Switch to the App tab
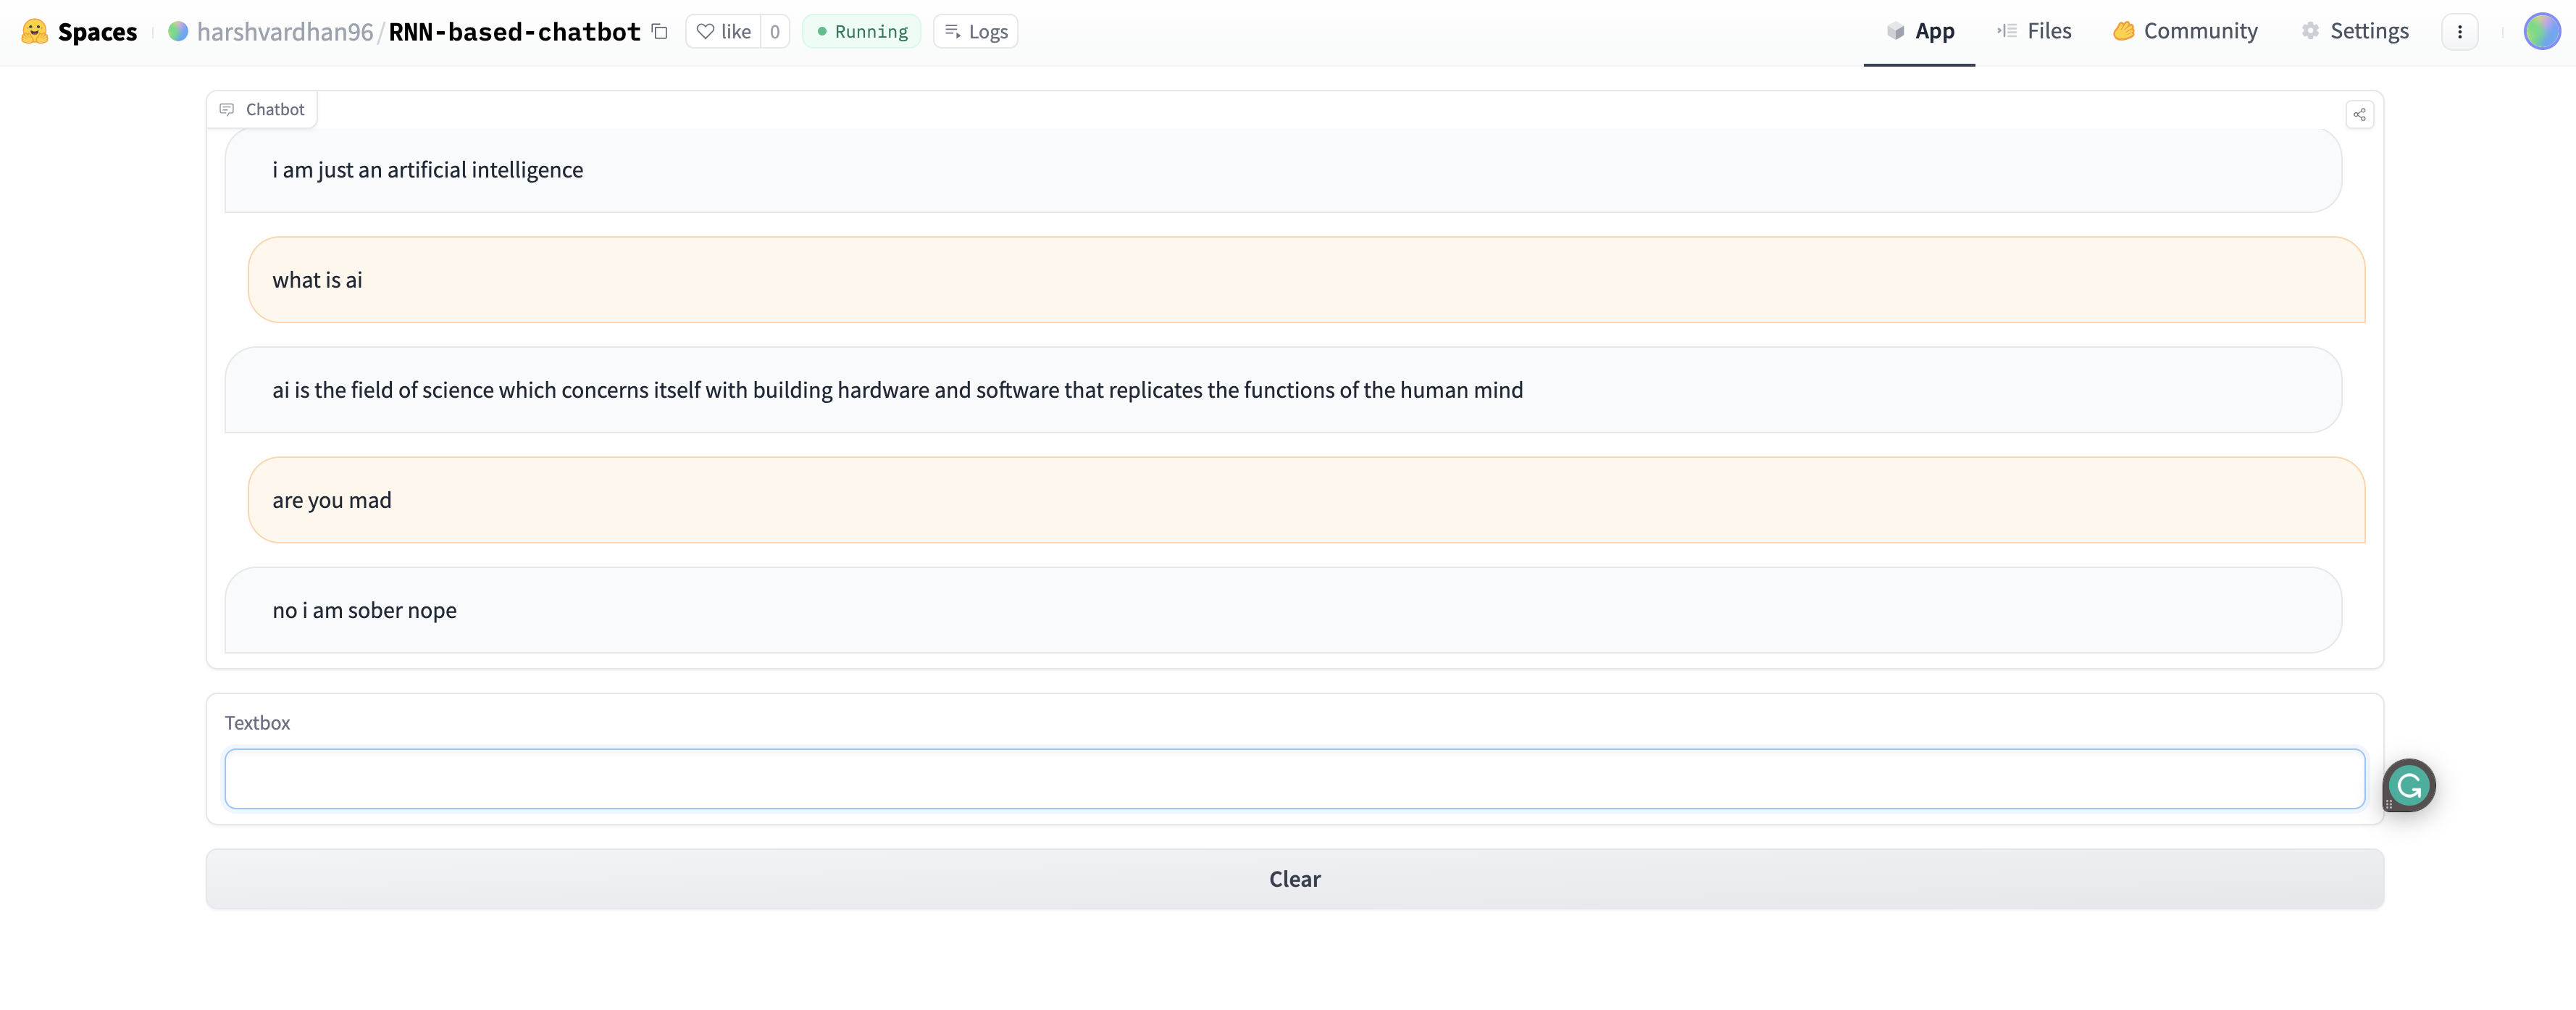The image size is (2576, 1010). pos(1919,31)
